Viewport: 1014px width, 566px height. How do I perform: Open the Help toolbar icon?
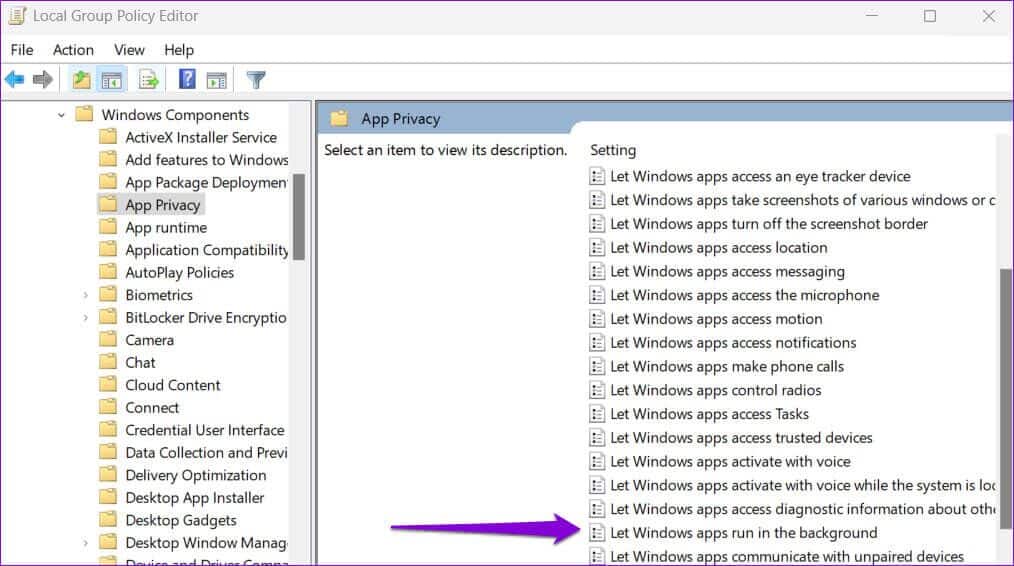[x=187, y=80]
